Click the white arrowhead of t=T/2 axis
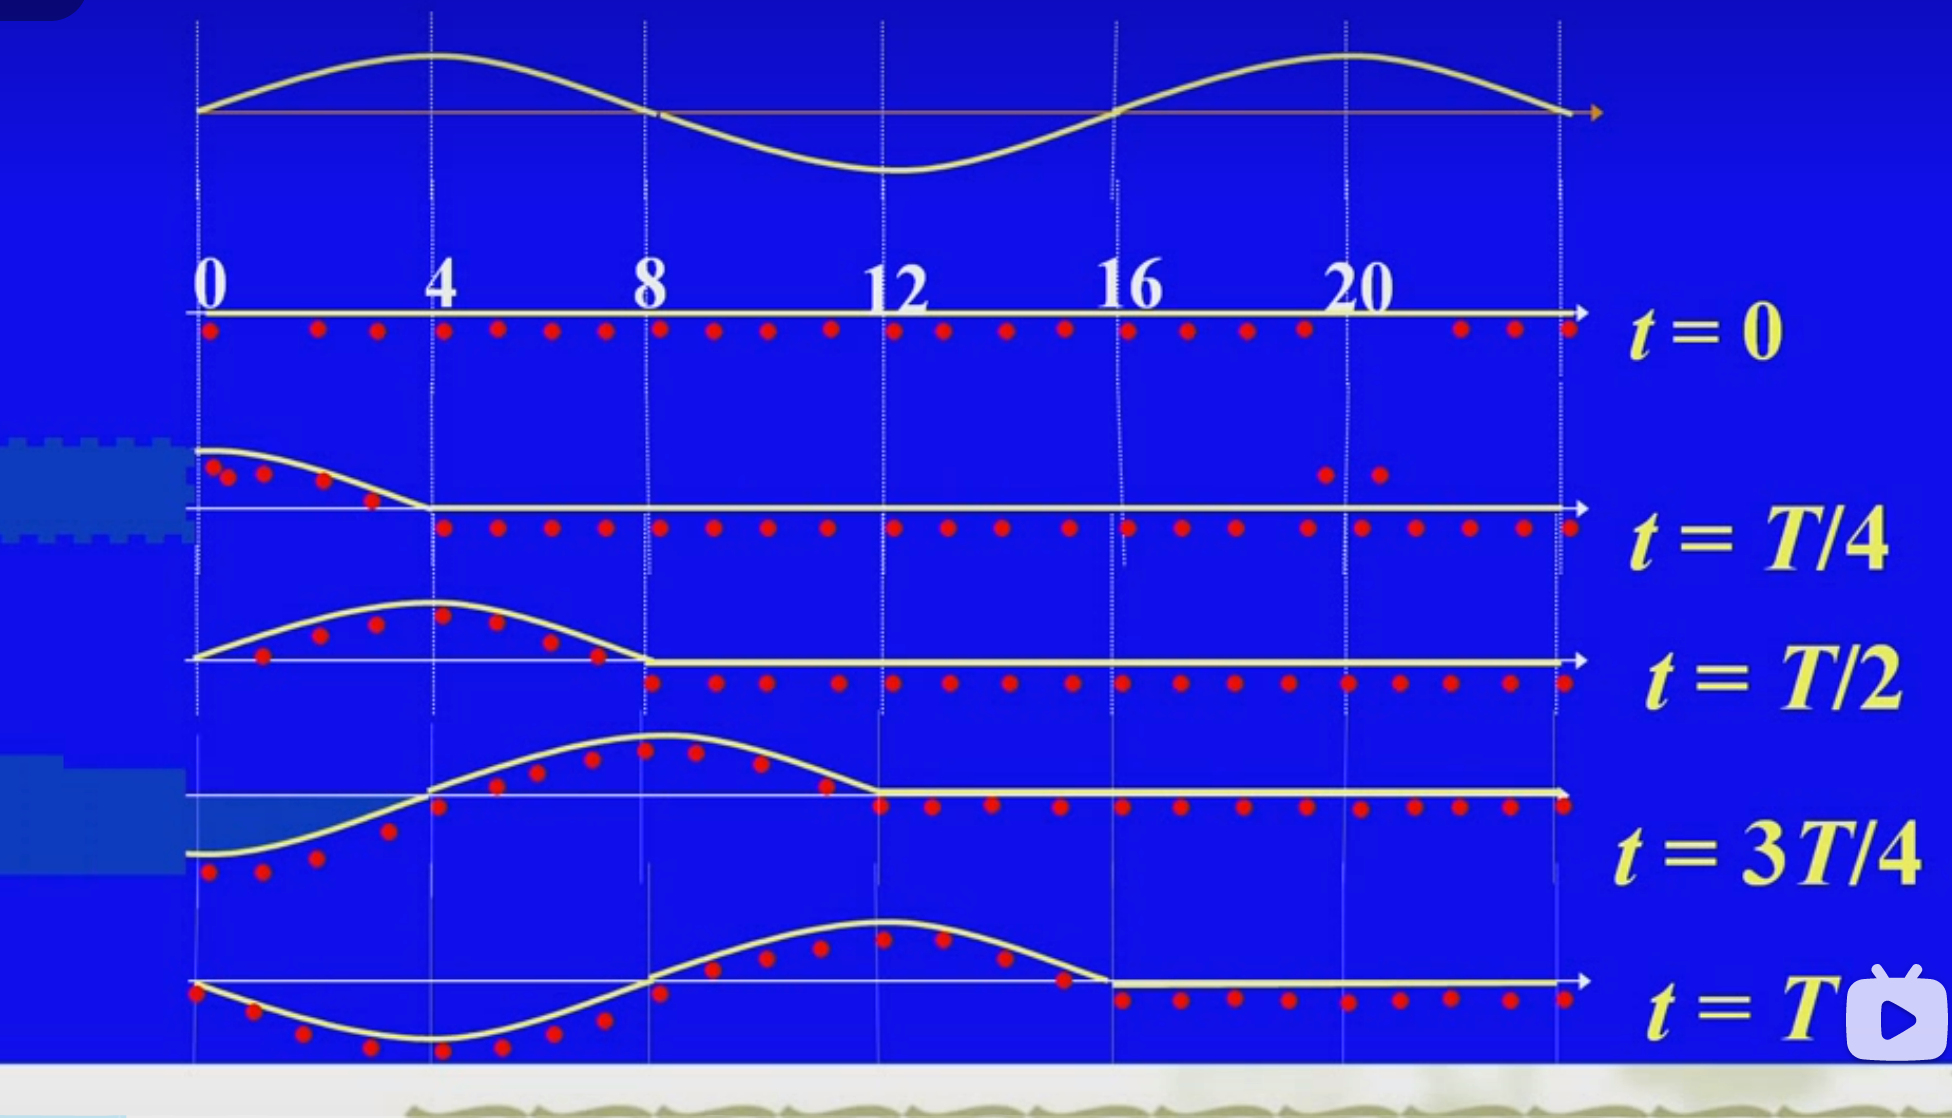Image resolution: width=1952 pixels, height=1118 pixels. pyautogui.click(x=1580, y=661)
